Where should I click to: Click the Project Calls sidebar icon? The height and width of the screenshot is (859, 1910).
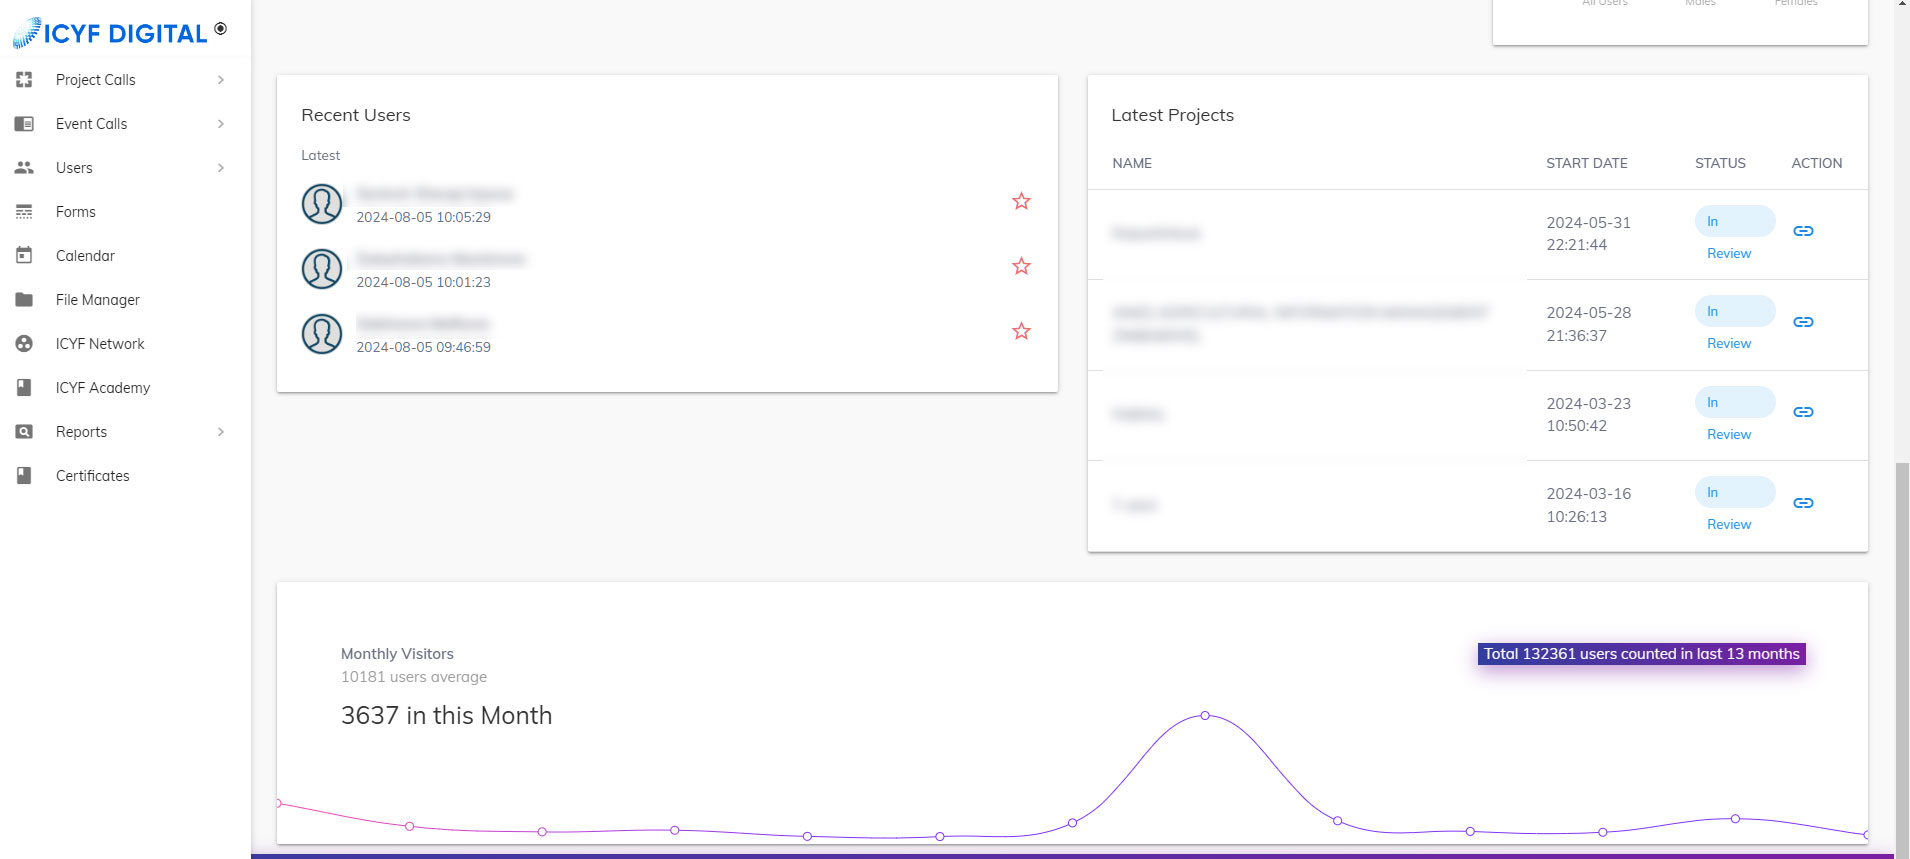click(24, 80)
